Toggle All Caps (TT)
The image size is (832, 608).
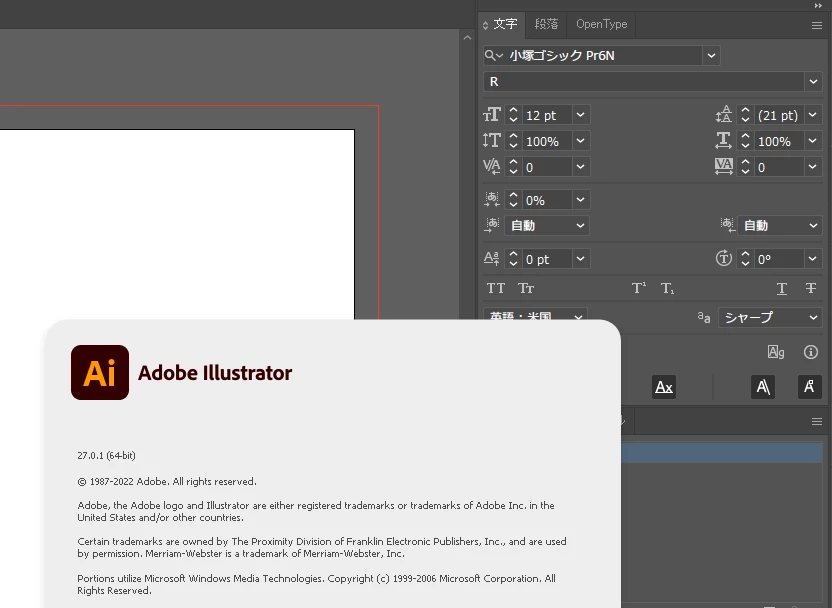tap(496, 288)
